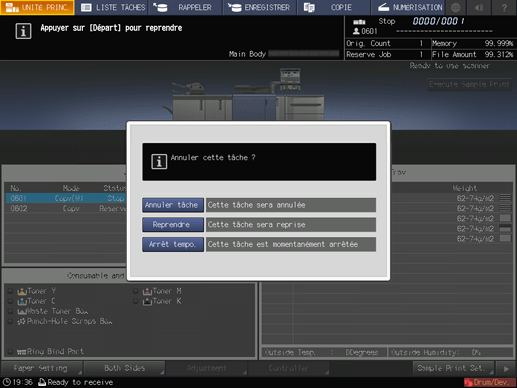Select job row 0601 in the list
Viewport: 517px width, 388px height.
[x=66, y=198]
